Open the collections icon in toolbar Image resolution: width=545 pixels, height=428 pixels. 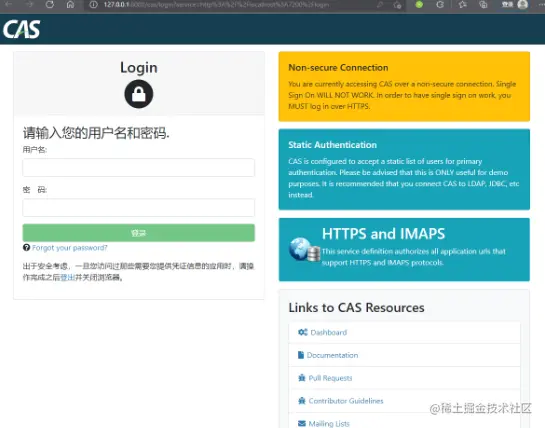[x=483, y=5]
